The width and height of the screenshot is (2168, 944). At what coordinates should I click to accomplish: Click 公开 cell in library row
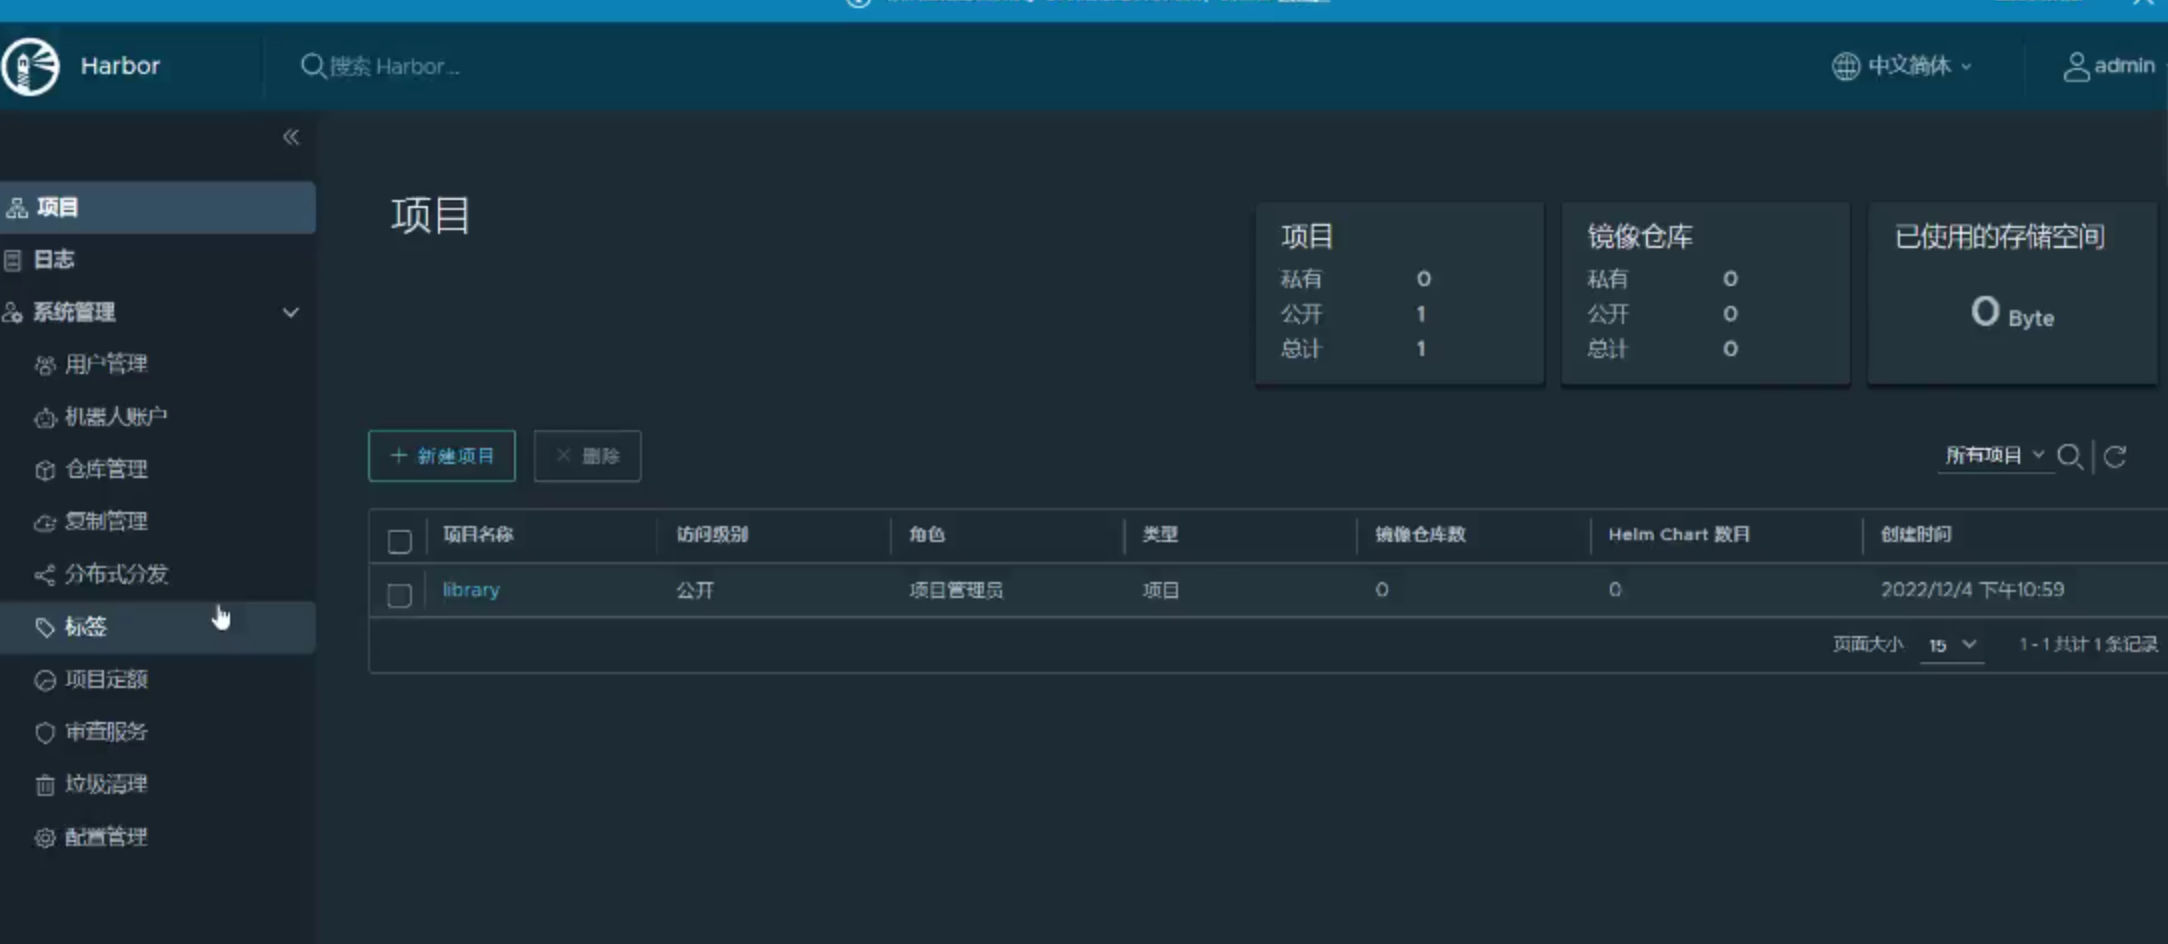coord(695,590)
